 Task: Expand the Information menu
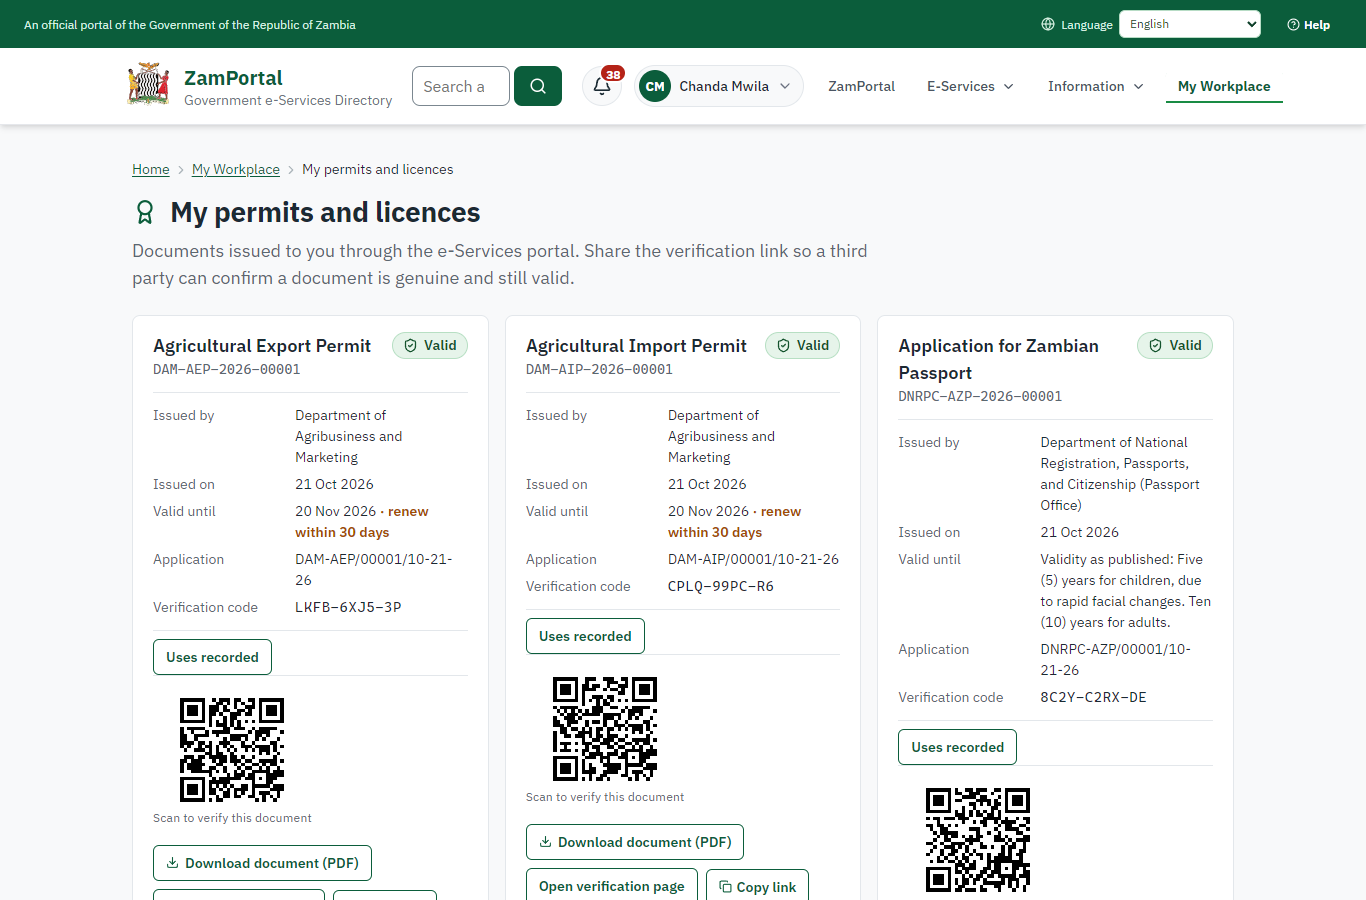coord(1095,86)
